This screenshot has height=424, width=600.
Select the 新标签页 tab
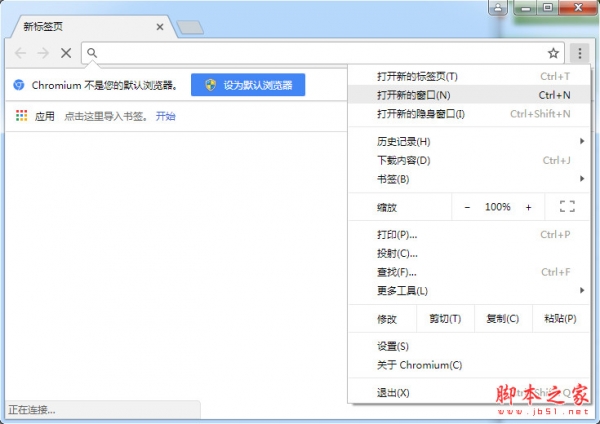[x=80, y=24]
